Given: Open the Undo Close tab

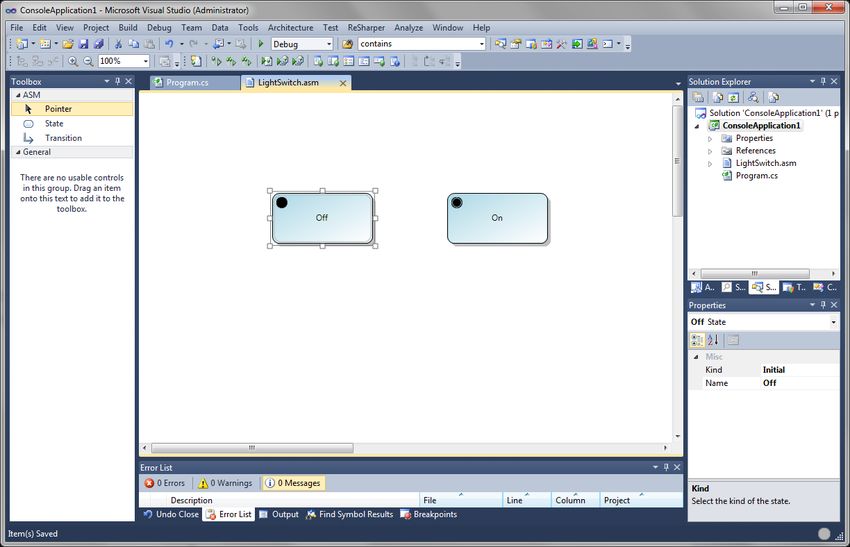Looking at the screenshot, I should pyautogui.click(x=171, y=514).
